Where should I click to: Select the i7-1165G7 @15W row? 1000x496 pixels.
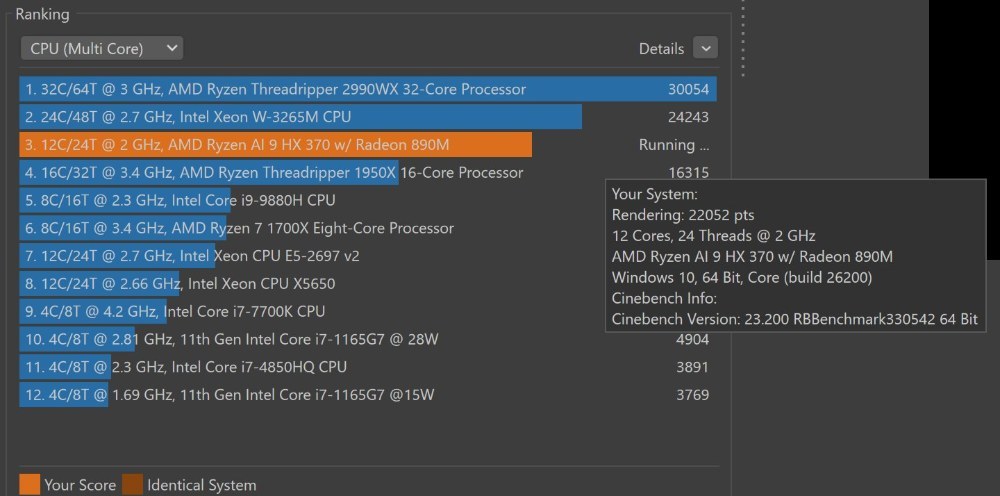[x=368, y=395]
